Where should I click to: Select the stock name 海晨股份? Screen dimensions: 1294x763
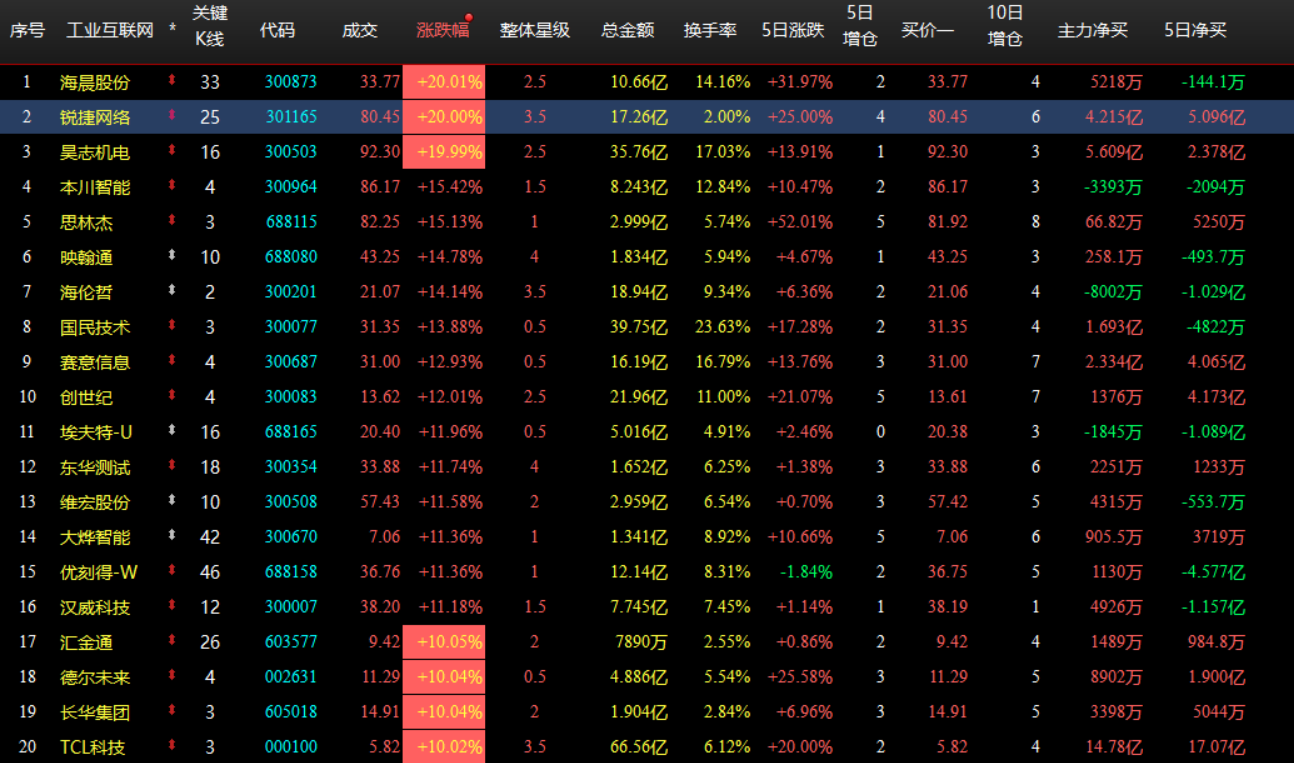[95, 82]
